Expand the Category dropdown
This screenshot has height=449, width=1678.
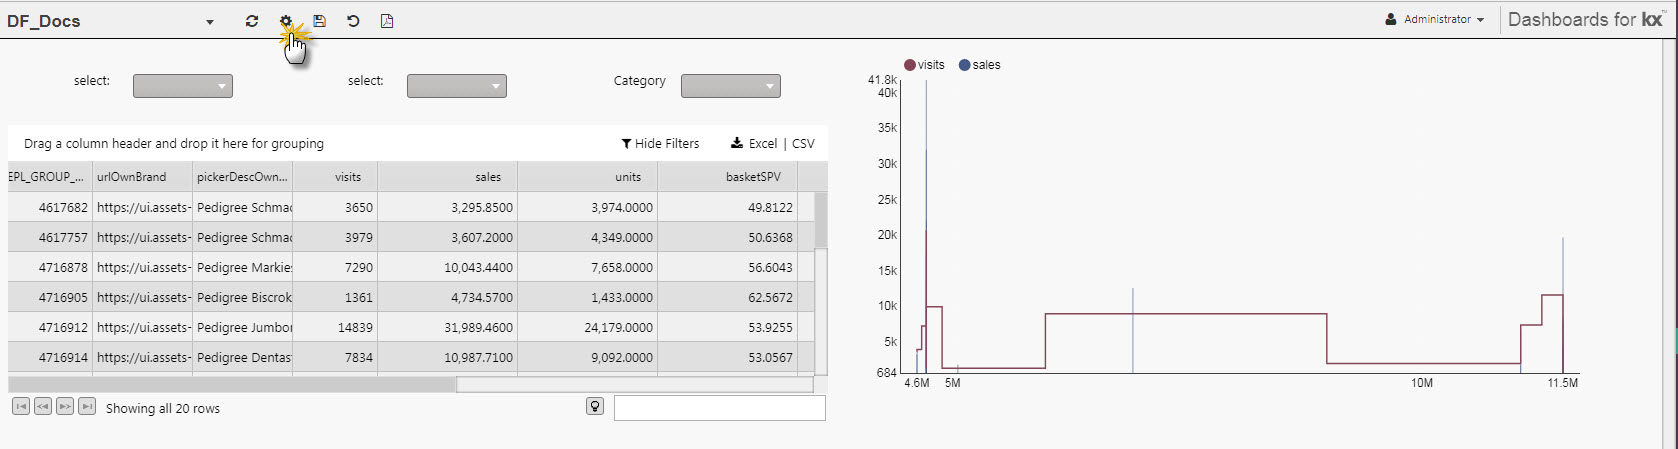point(730,86)
